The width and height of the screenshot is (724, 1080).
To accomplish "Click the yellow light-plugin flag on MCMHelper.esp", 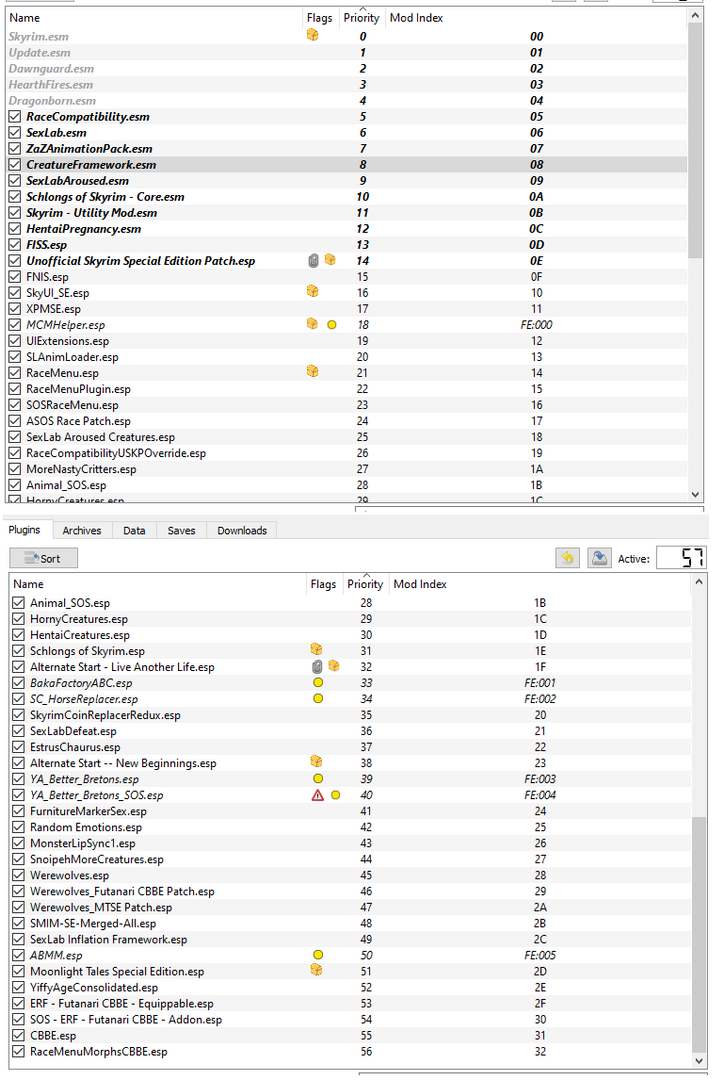I will pyautogui.click(x=332, y=324).
